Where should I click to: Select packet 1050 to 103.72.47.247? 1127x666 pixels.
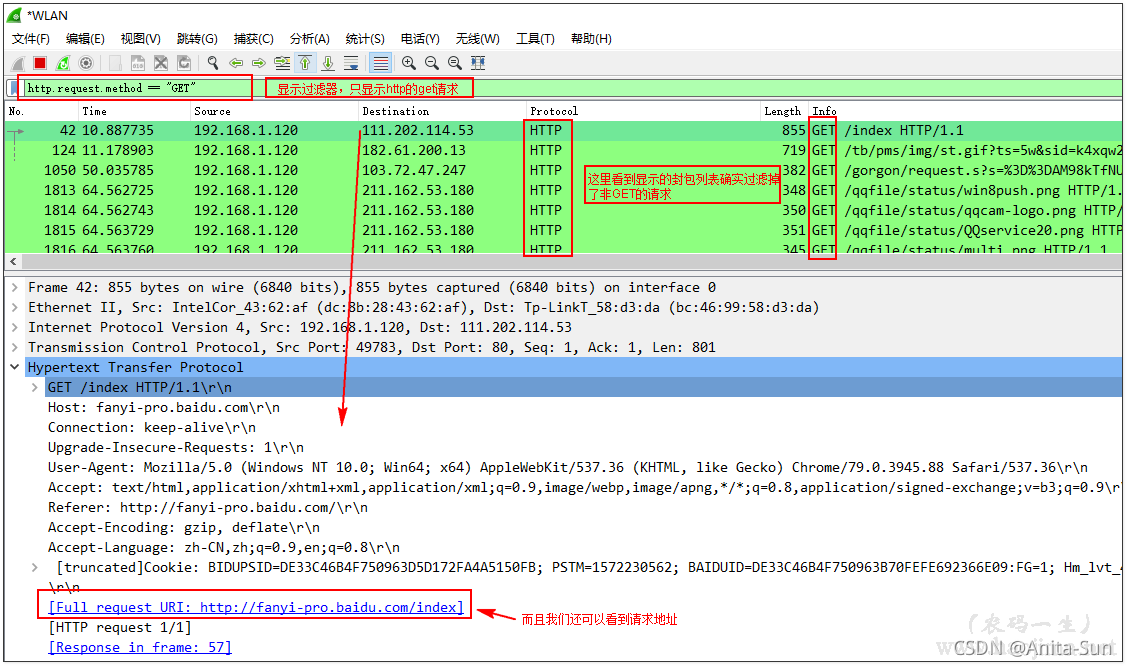coord(564,170)
